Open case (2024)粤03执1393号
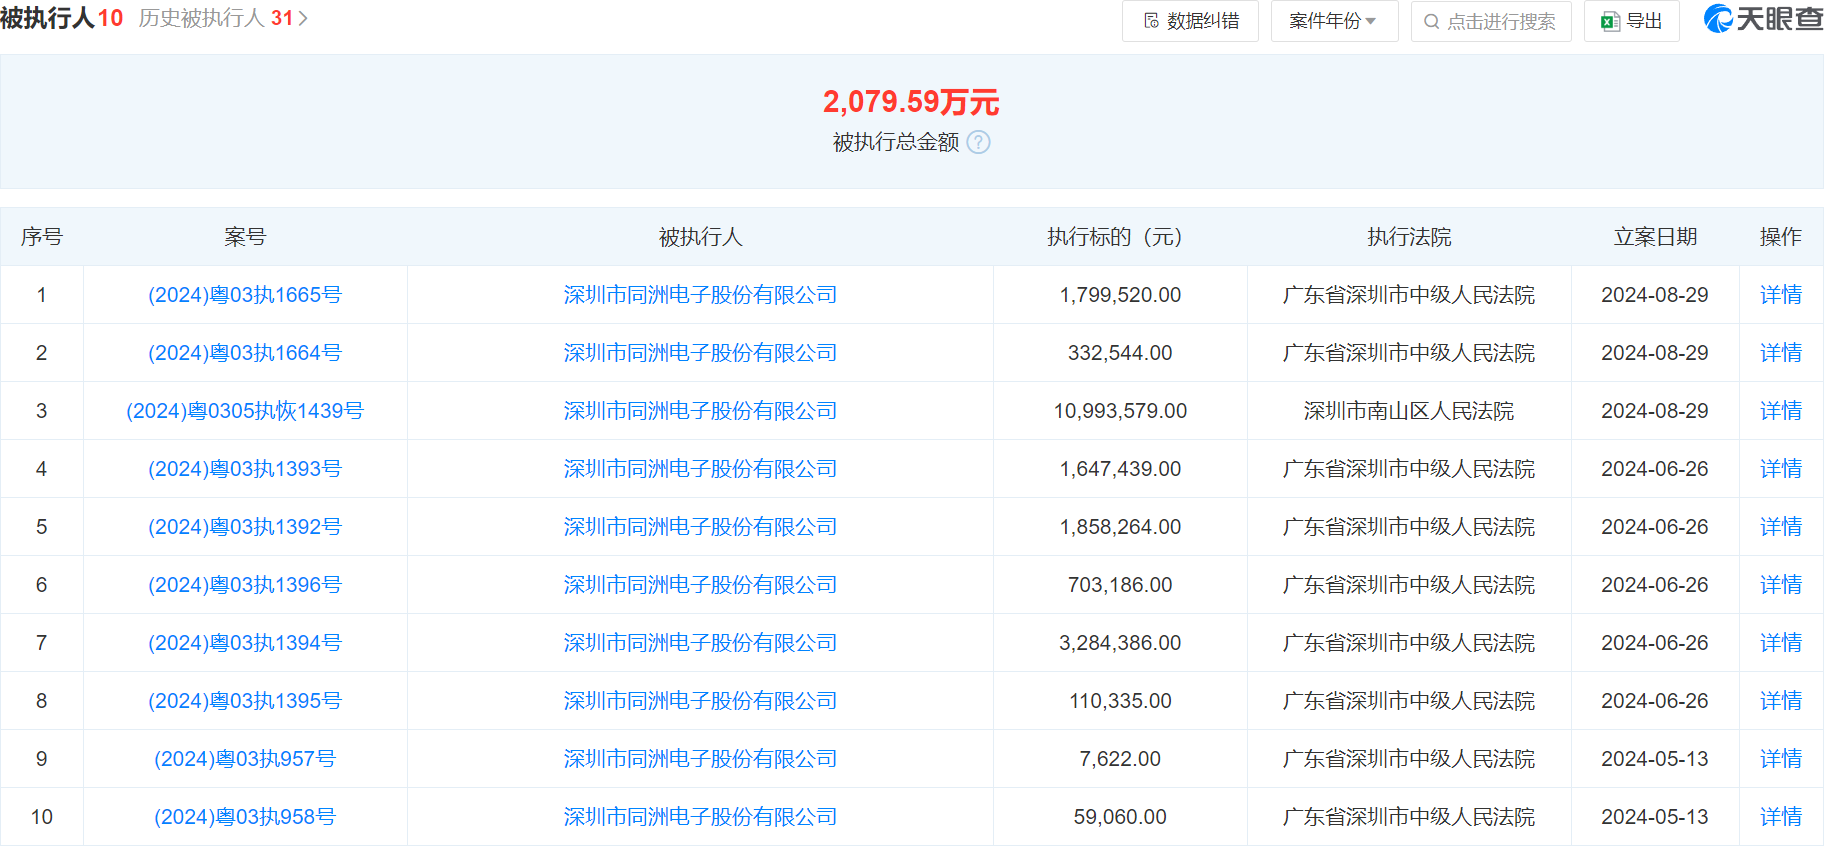 (x=245, y=469)
